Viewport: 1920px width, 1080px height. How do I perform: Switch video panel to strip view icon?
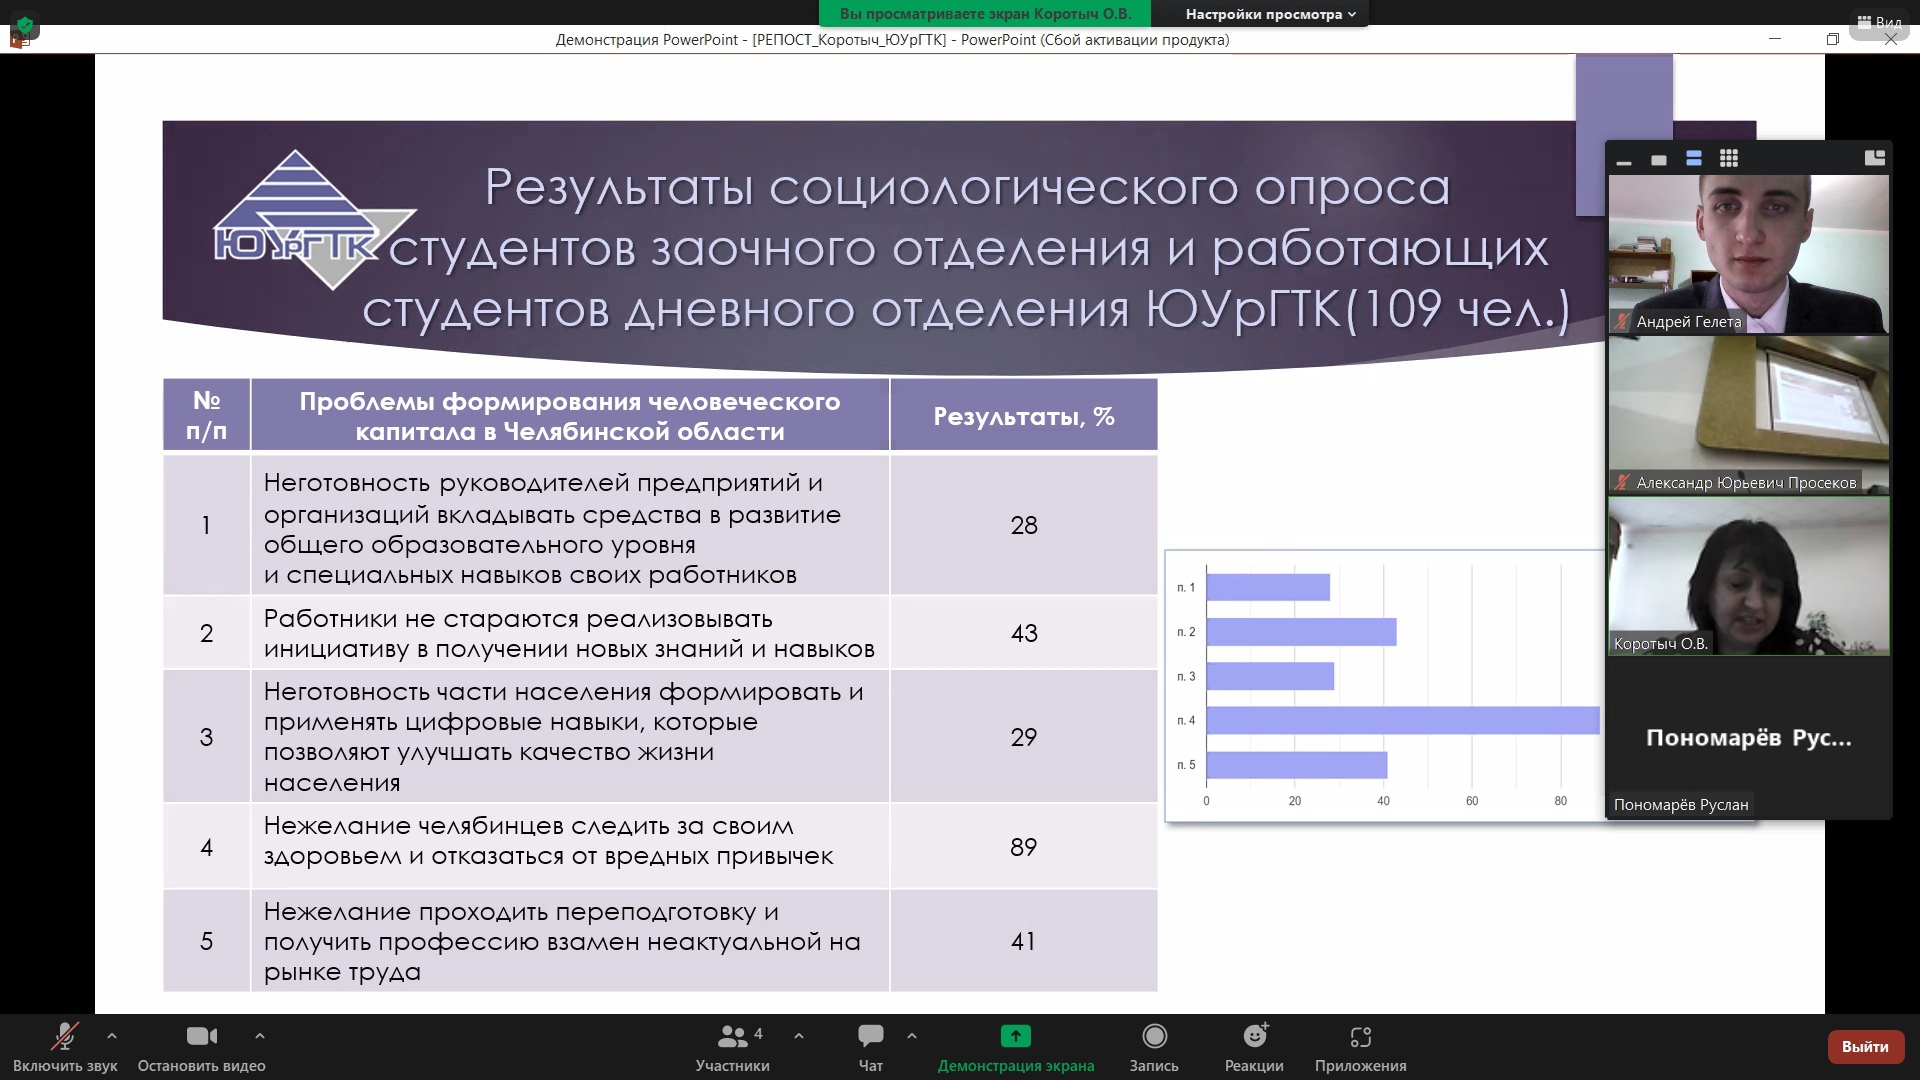point(1694,158)
